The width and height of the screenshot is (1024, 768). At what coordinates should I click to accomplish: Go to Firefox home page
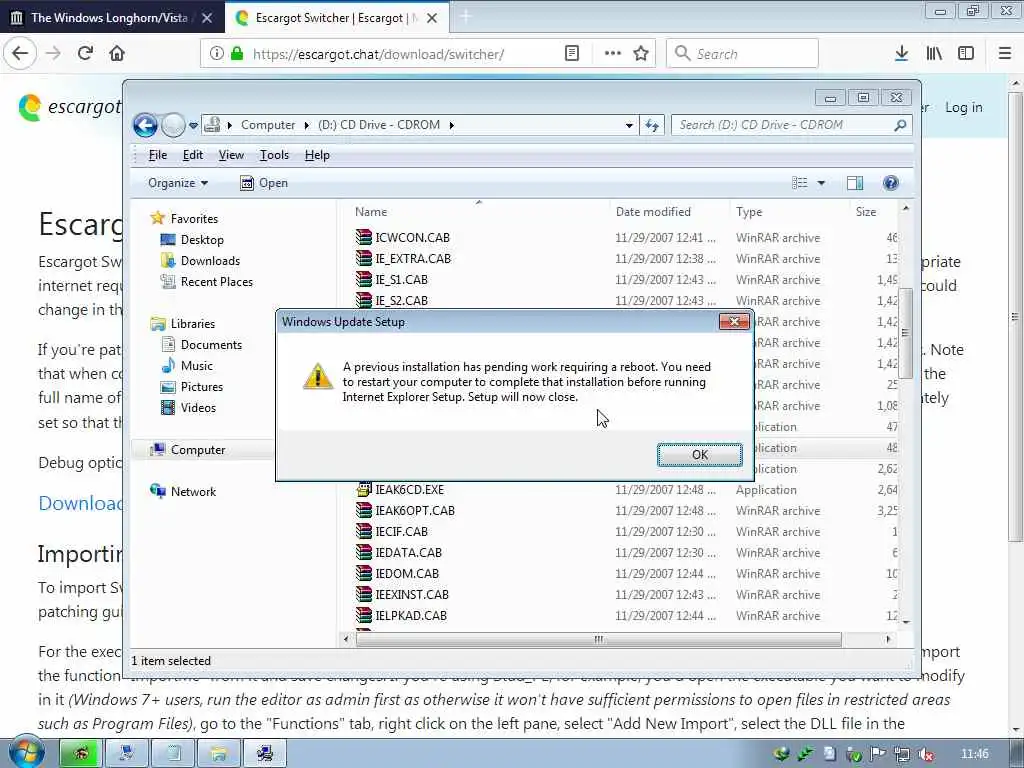point(117,54)
